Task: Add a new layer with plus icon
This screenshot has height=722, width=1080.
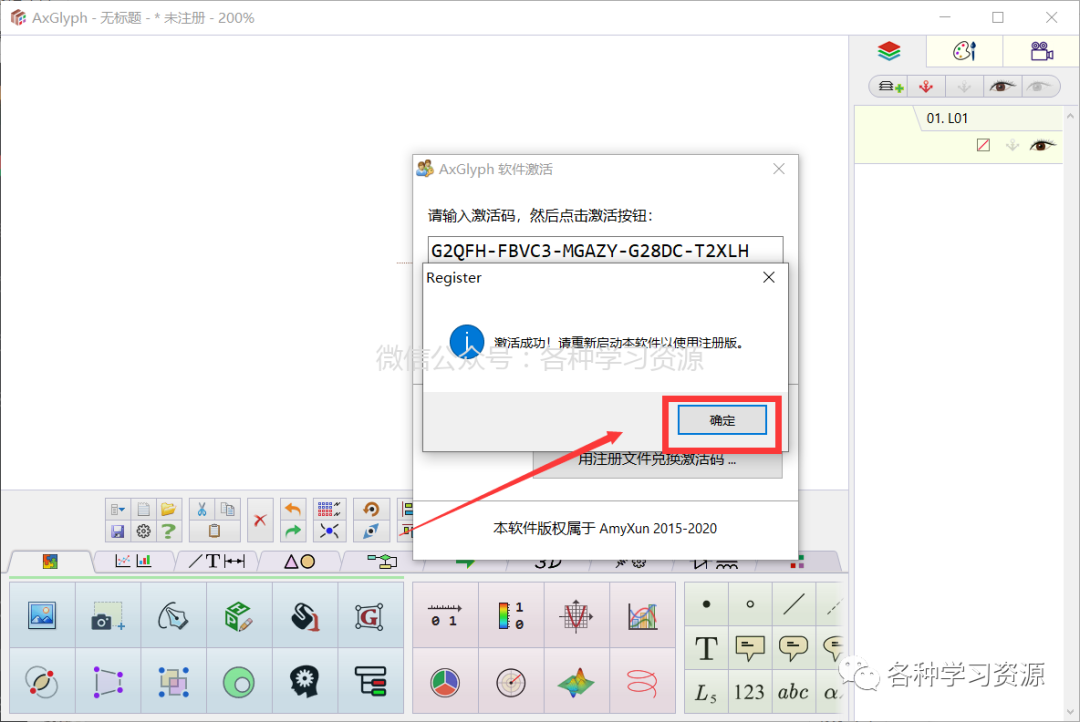Action: pyautogui.click(x=890, y=87)
